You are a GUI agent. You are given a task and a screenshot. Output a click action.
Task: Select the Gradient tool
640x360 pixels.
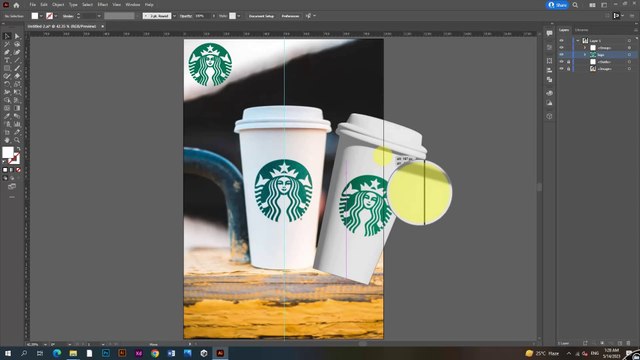(x=17, y=108)
